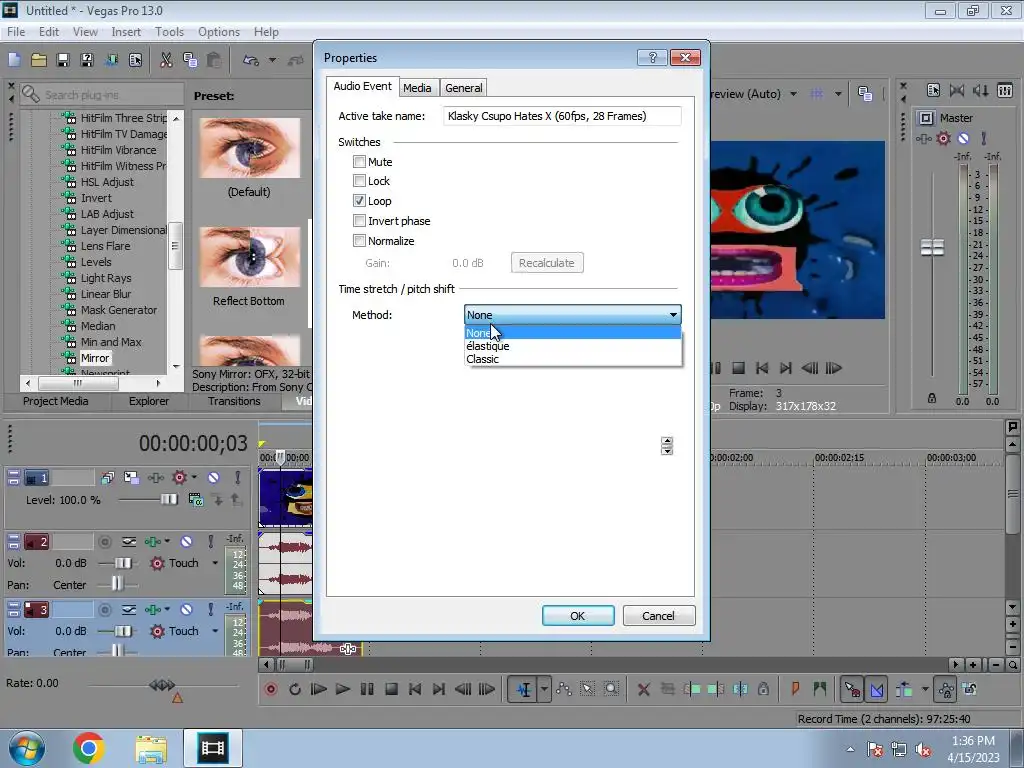Click Go to Start in transport bar

pyautogui.click(x=415, y=689)
